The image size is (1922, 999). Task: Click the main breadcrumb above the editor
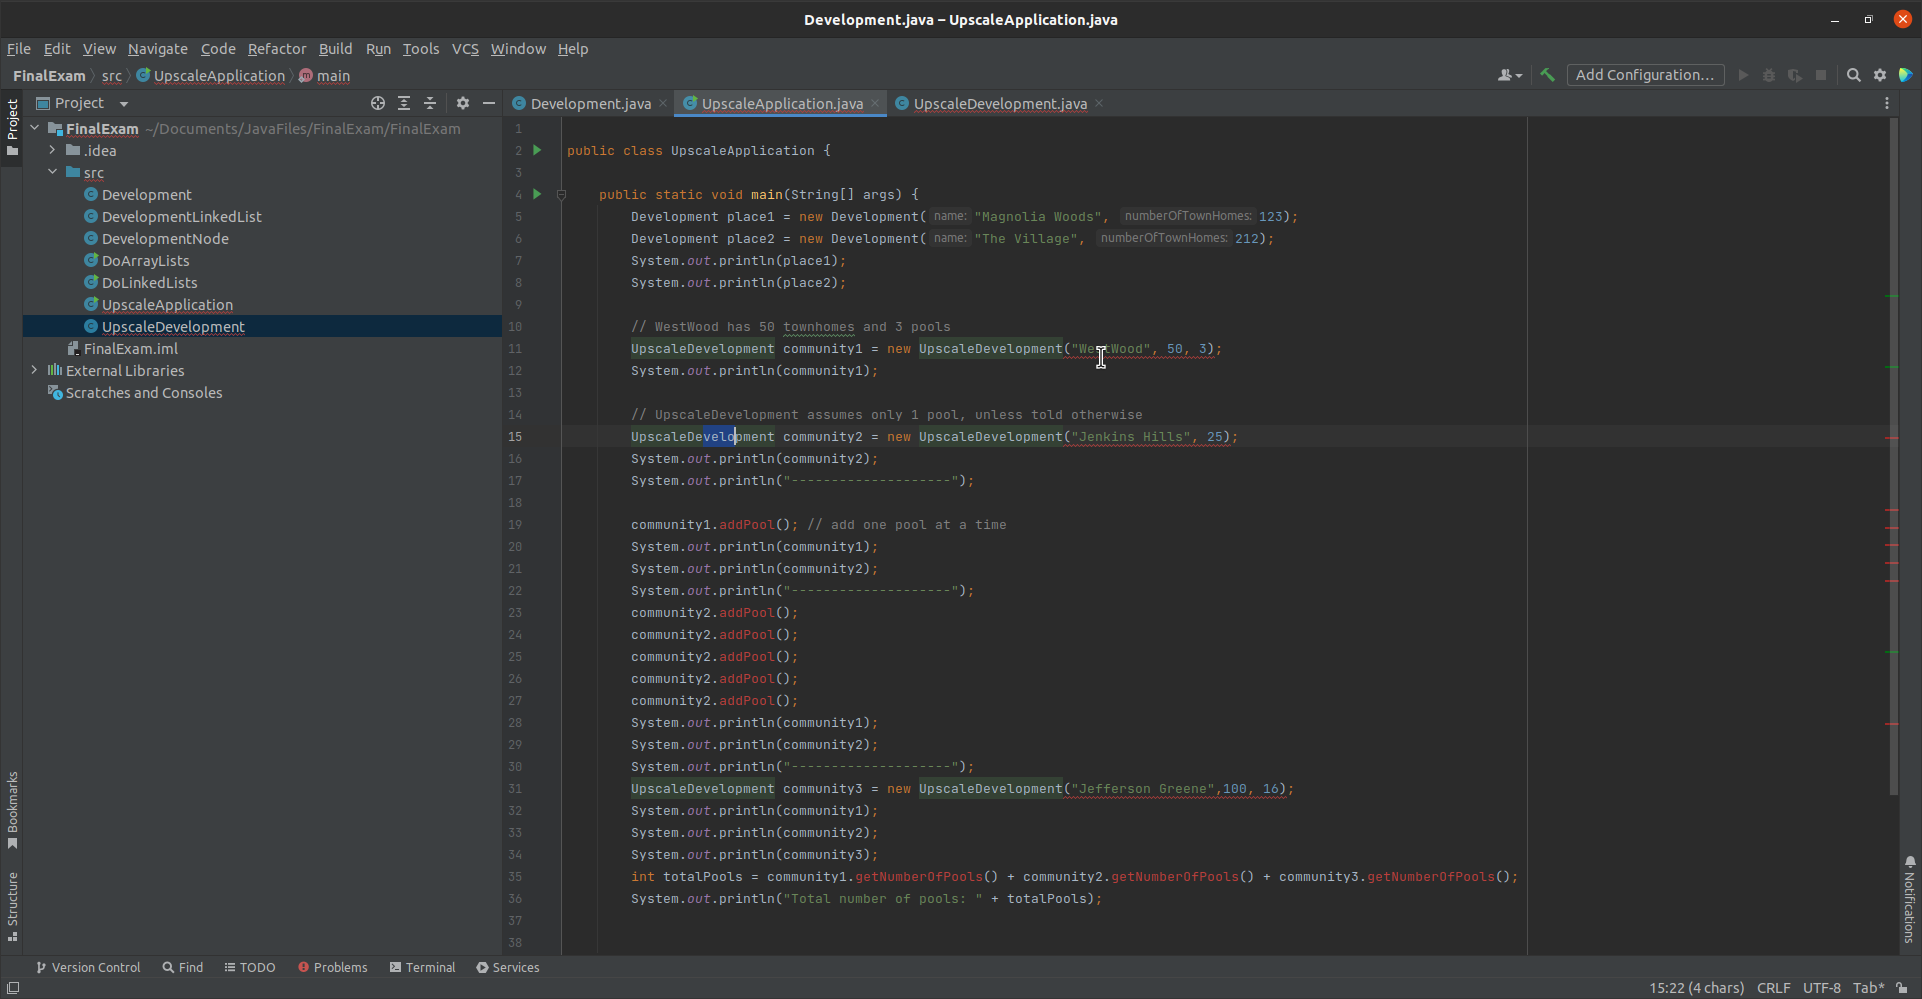pyautogui.click(x=331, y=76)
